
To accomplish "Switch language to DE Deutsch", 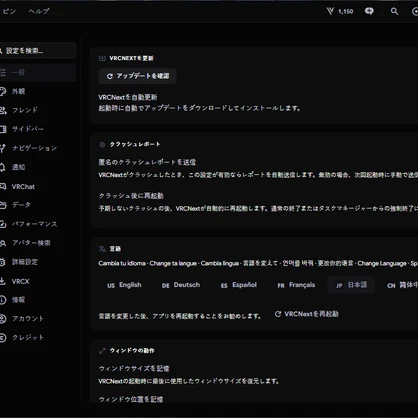I will pos(181,285).
